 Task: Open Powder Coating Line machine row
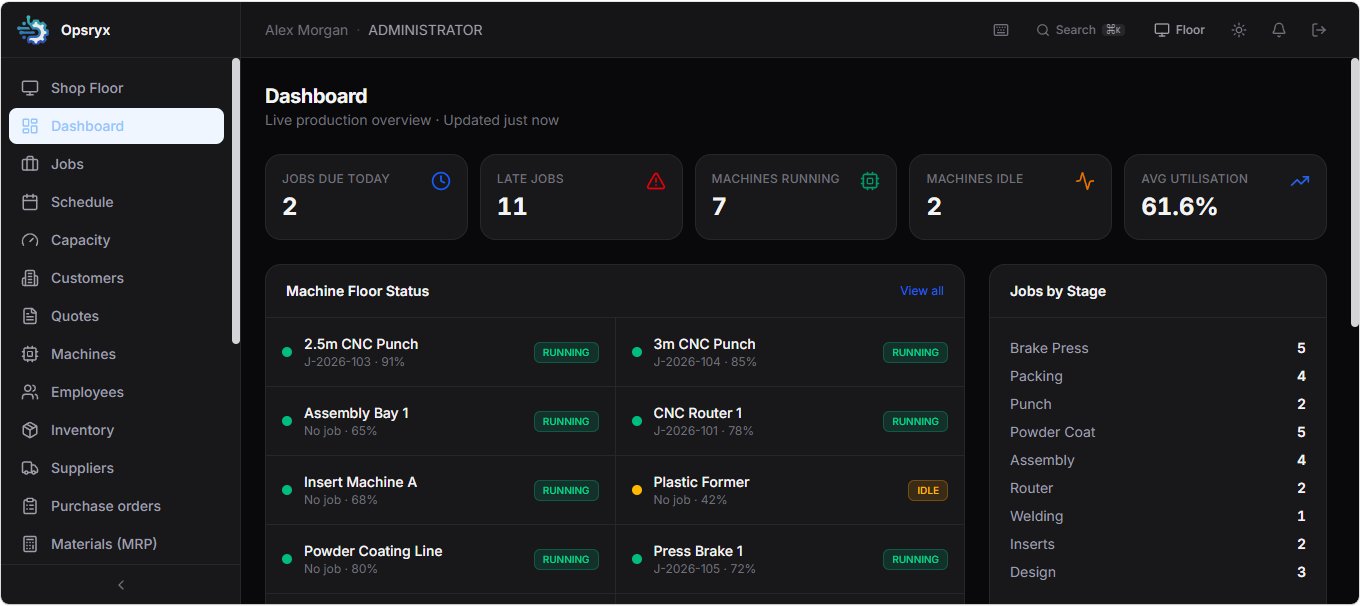(440, 559)
